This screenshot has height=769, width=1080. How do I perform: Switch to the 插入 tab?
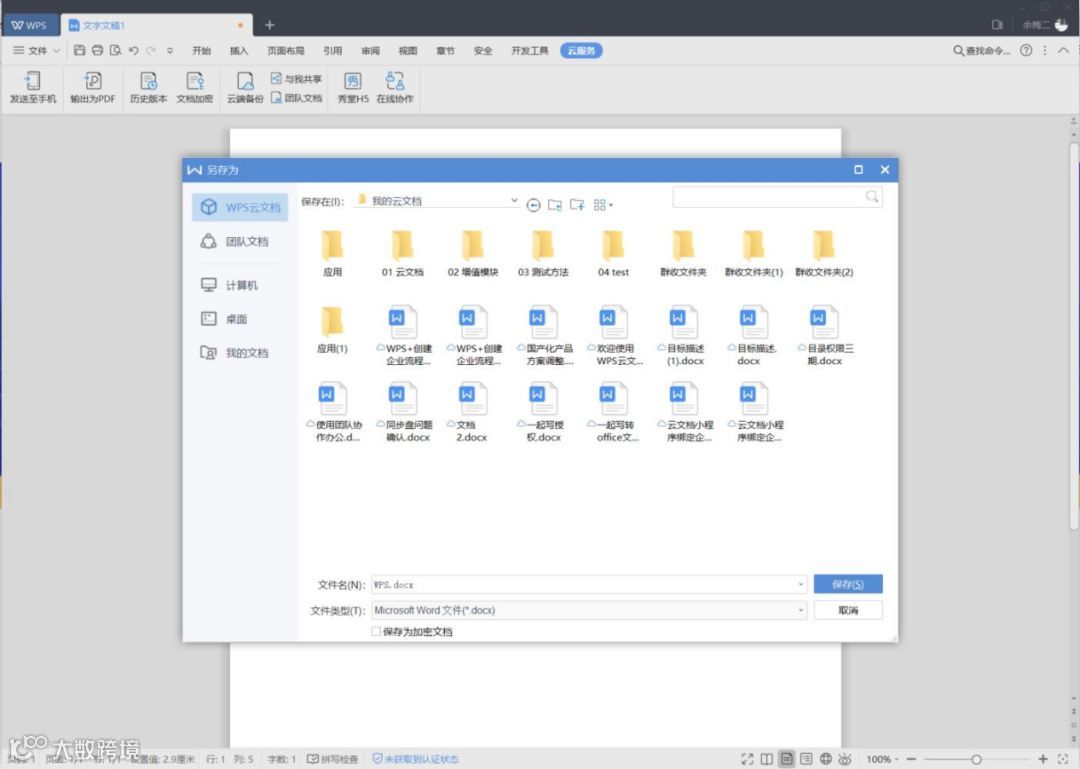[x=238, y=50]
